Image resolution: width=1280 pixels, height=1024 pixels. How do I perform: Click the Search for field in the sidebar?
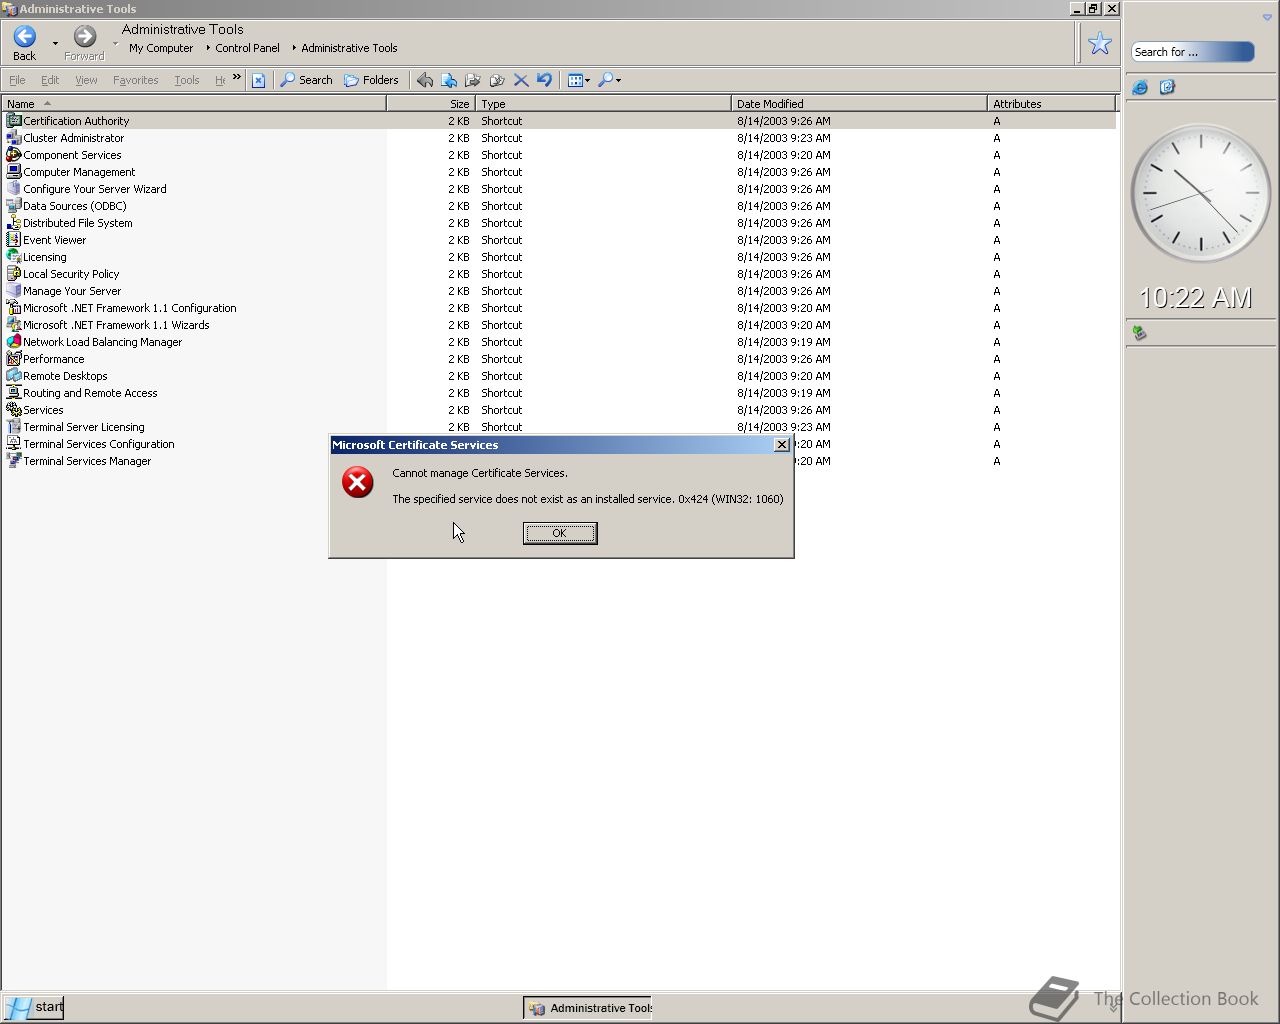click(x=1192, y=52)
